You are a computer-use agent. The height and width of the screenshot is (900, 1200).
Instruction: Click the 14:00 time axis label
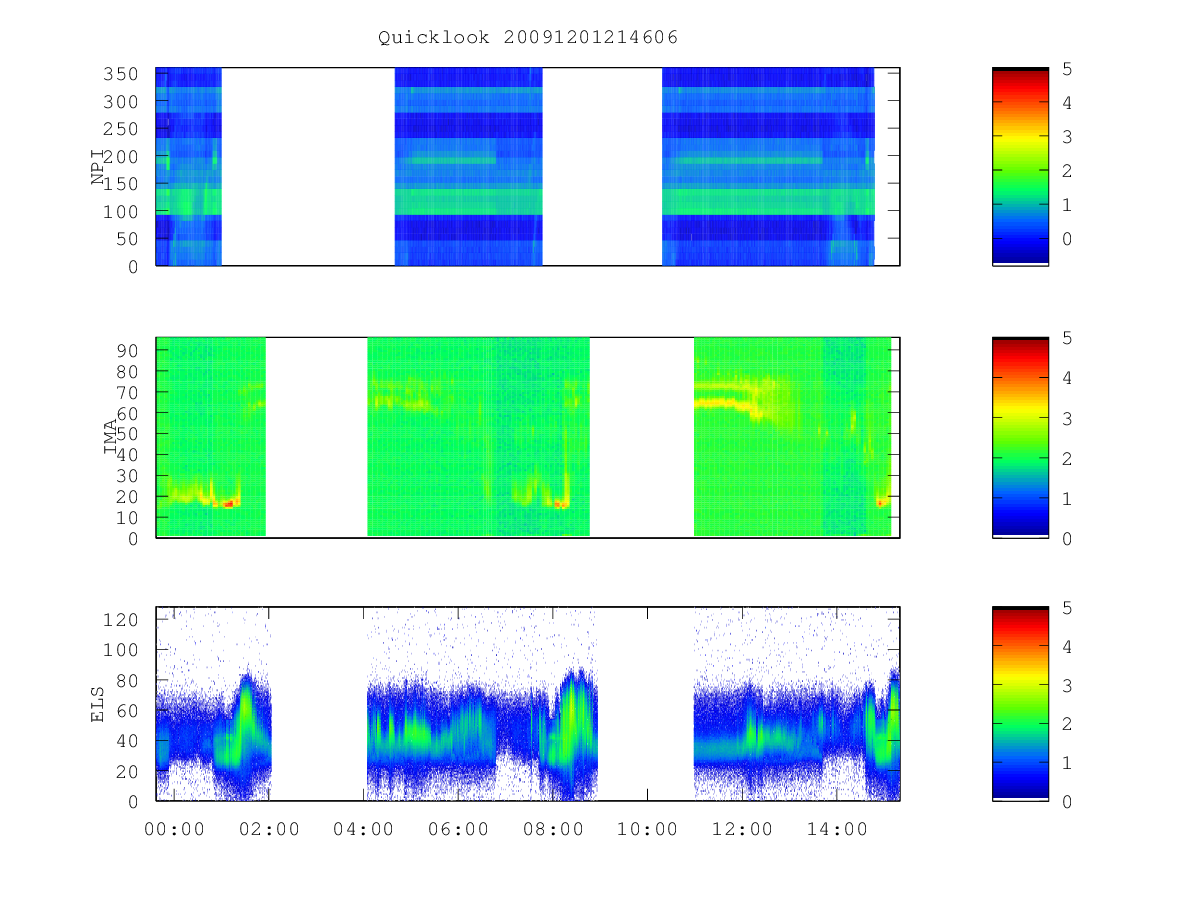tap(836, 829)
